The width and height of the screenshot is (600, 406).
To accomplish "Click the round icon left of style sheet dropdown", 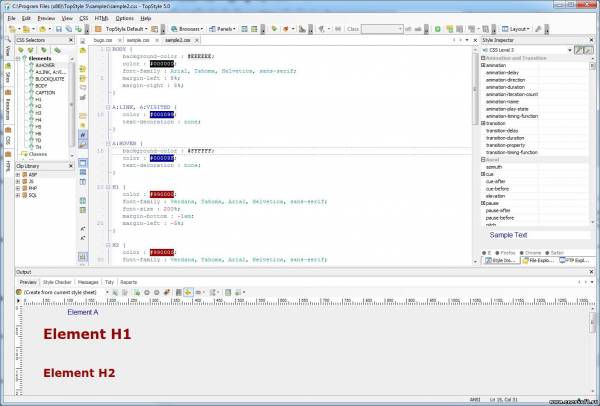I will point(19,292).
